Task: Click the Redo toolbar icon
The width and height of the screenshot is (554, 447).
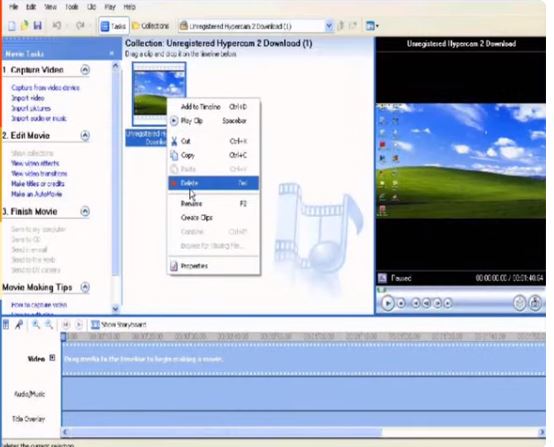Action: click(x=80, y=26)
